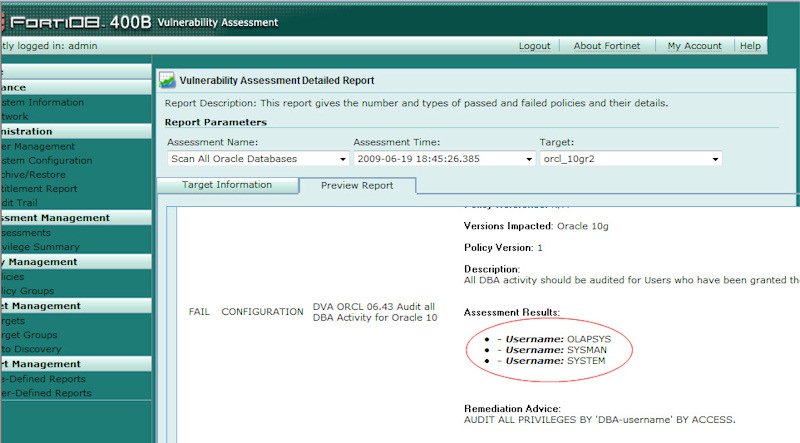The image size is (800, 443).
Task: Open the Assessment Name dropdown
Action: coord(258,159)
